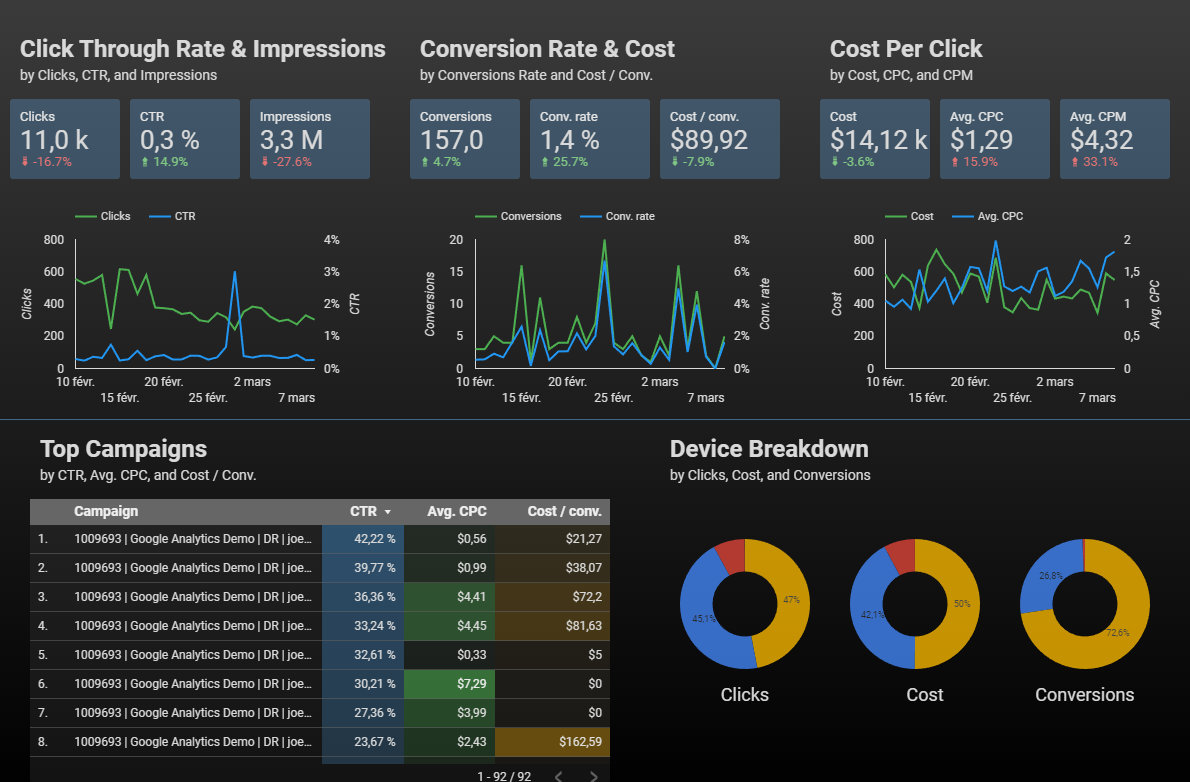Click the Cost Per Click heading
The height and width of the screenshot is (782, 1190).
coord(906,49)
